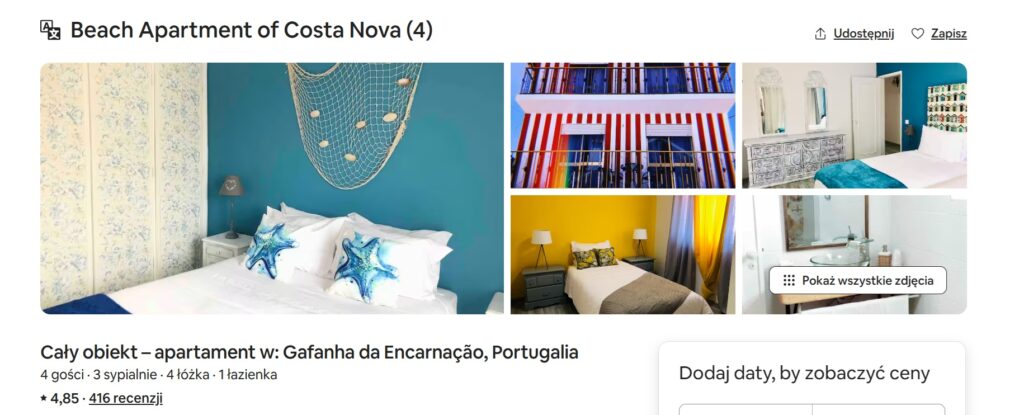Click the Cały obiekt apartament location heading

pyautogui.click(x=309, y=352)
